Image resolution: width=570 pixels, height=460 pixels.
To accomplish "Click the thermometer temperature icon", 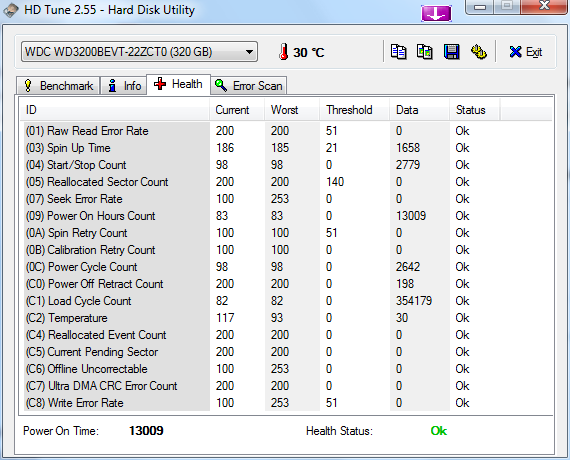I will 284,52.
